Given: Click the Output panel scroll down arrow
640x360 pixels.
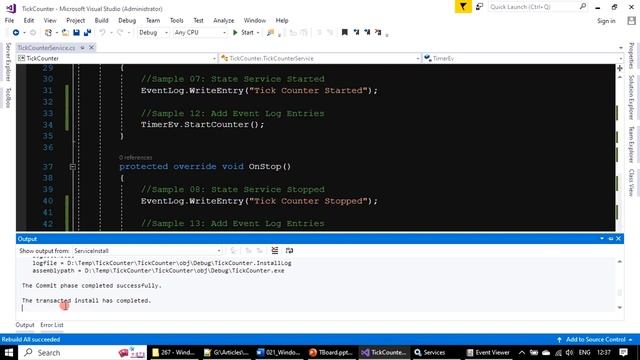Looking at the screenshot, I should click(620, 307).
